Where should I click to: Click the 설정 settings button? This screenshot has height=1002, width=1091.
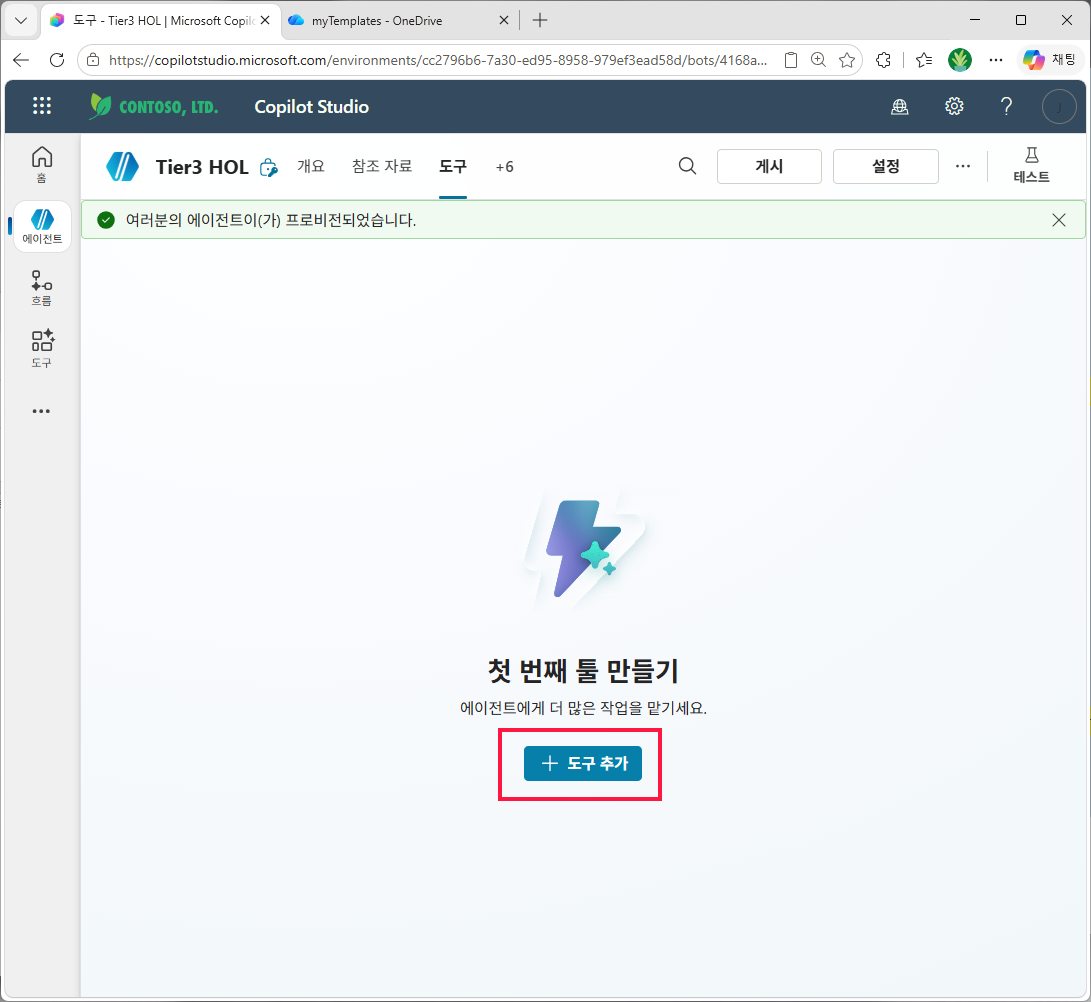point(886,166)
